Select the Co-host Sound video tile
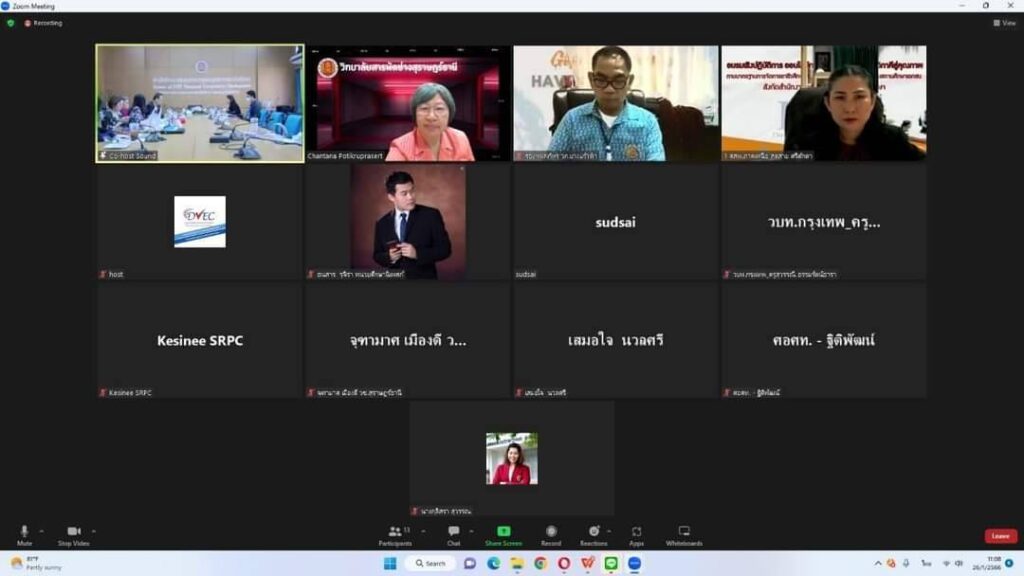 click(200, 103)
